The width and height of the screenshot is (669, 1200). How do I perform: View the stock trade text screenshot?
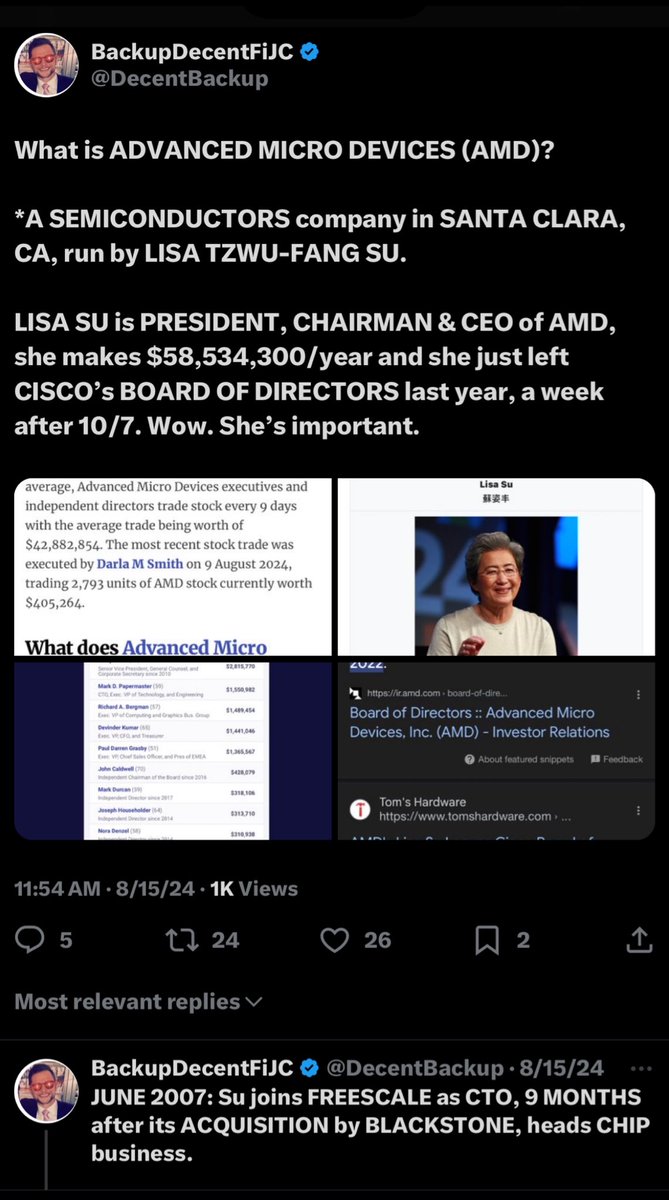172,567
